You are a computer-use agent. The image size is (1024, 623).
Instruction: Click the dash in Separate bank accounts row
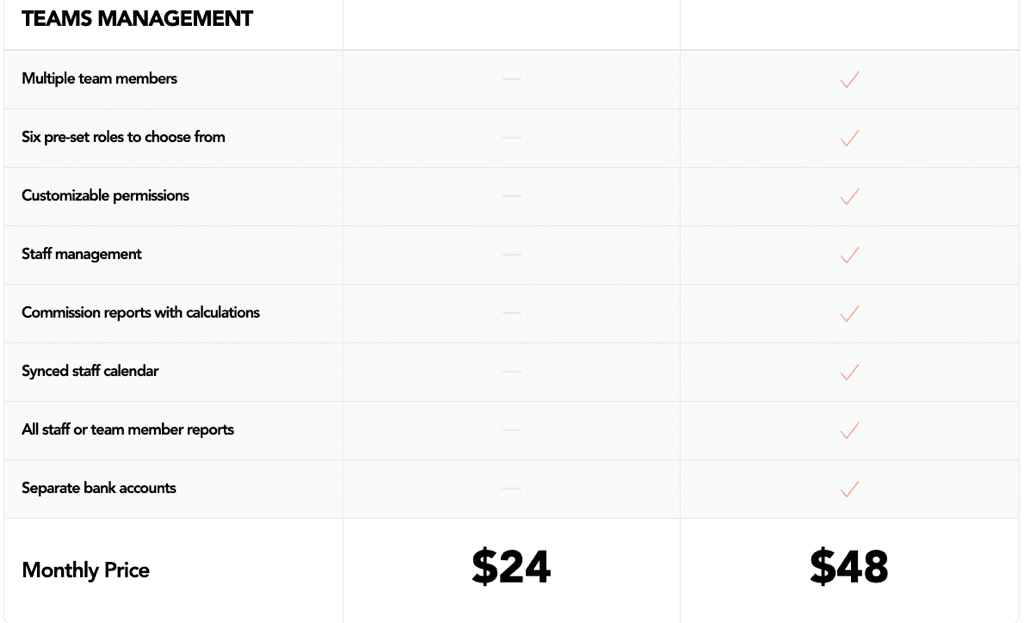coord(512,488)
